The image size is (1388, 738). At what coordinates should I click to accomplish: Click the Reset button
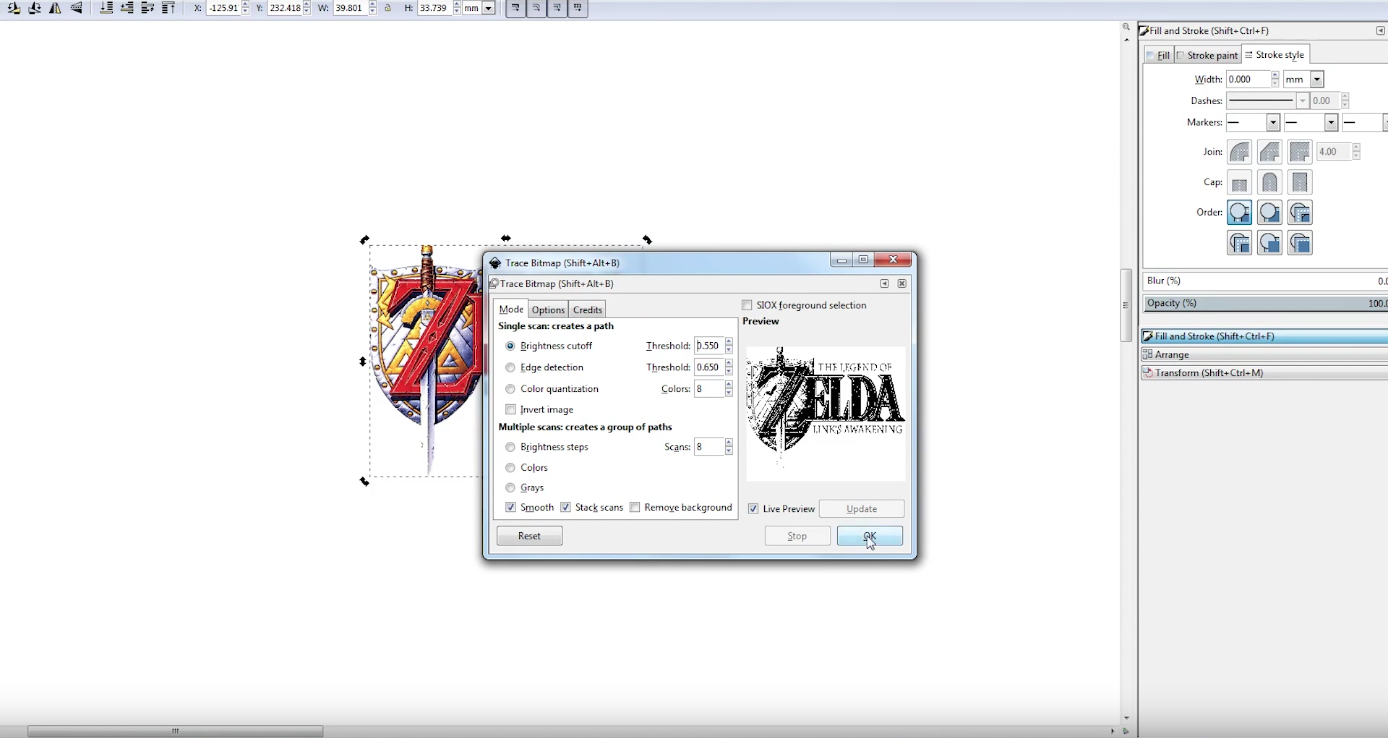click(530, 536)
